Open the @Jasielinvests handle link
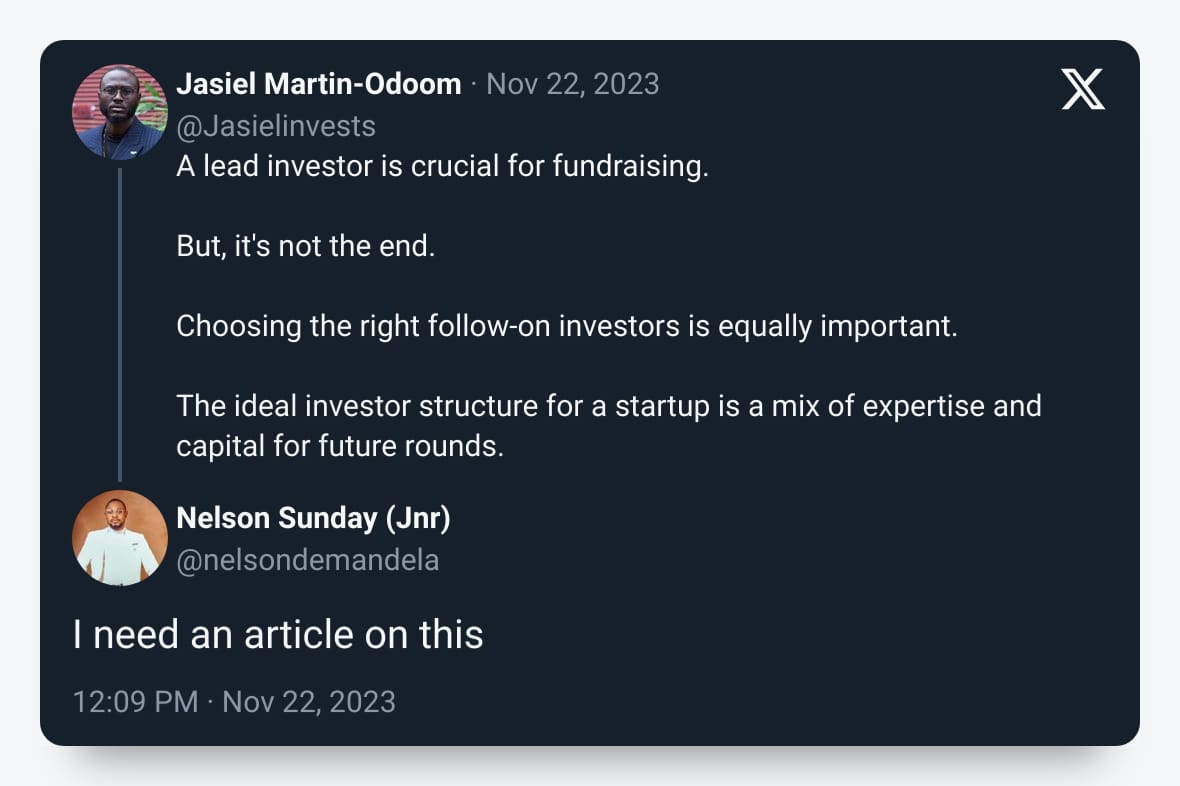This screenshot has height=786, width=1180. pos(276,126)
